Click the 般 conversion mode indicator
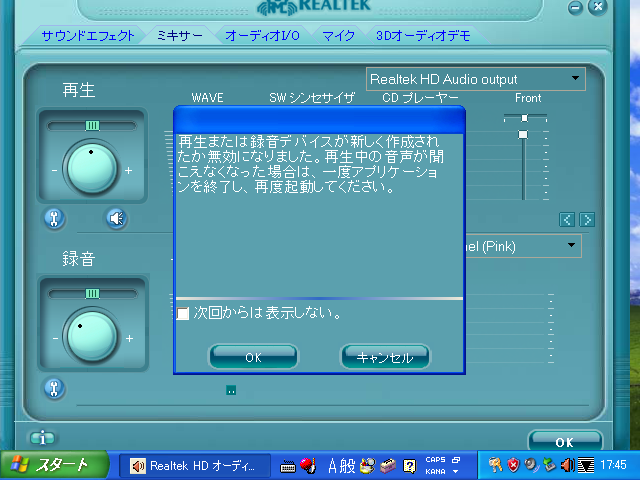The height and width of the screenshot is (480, 640). coord(347,466)
